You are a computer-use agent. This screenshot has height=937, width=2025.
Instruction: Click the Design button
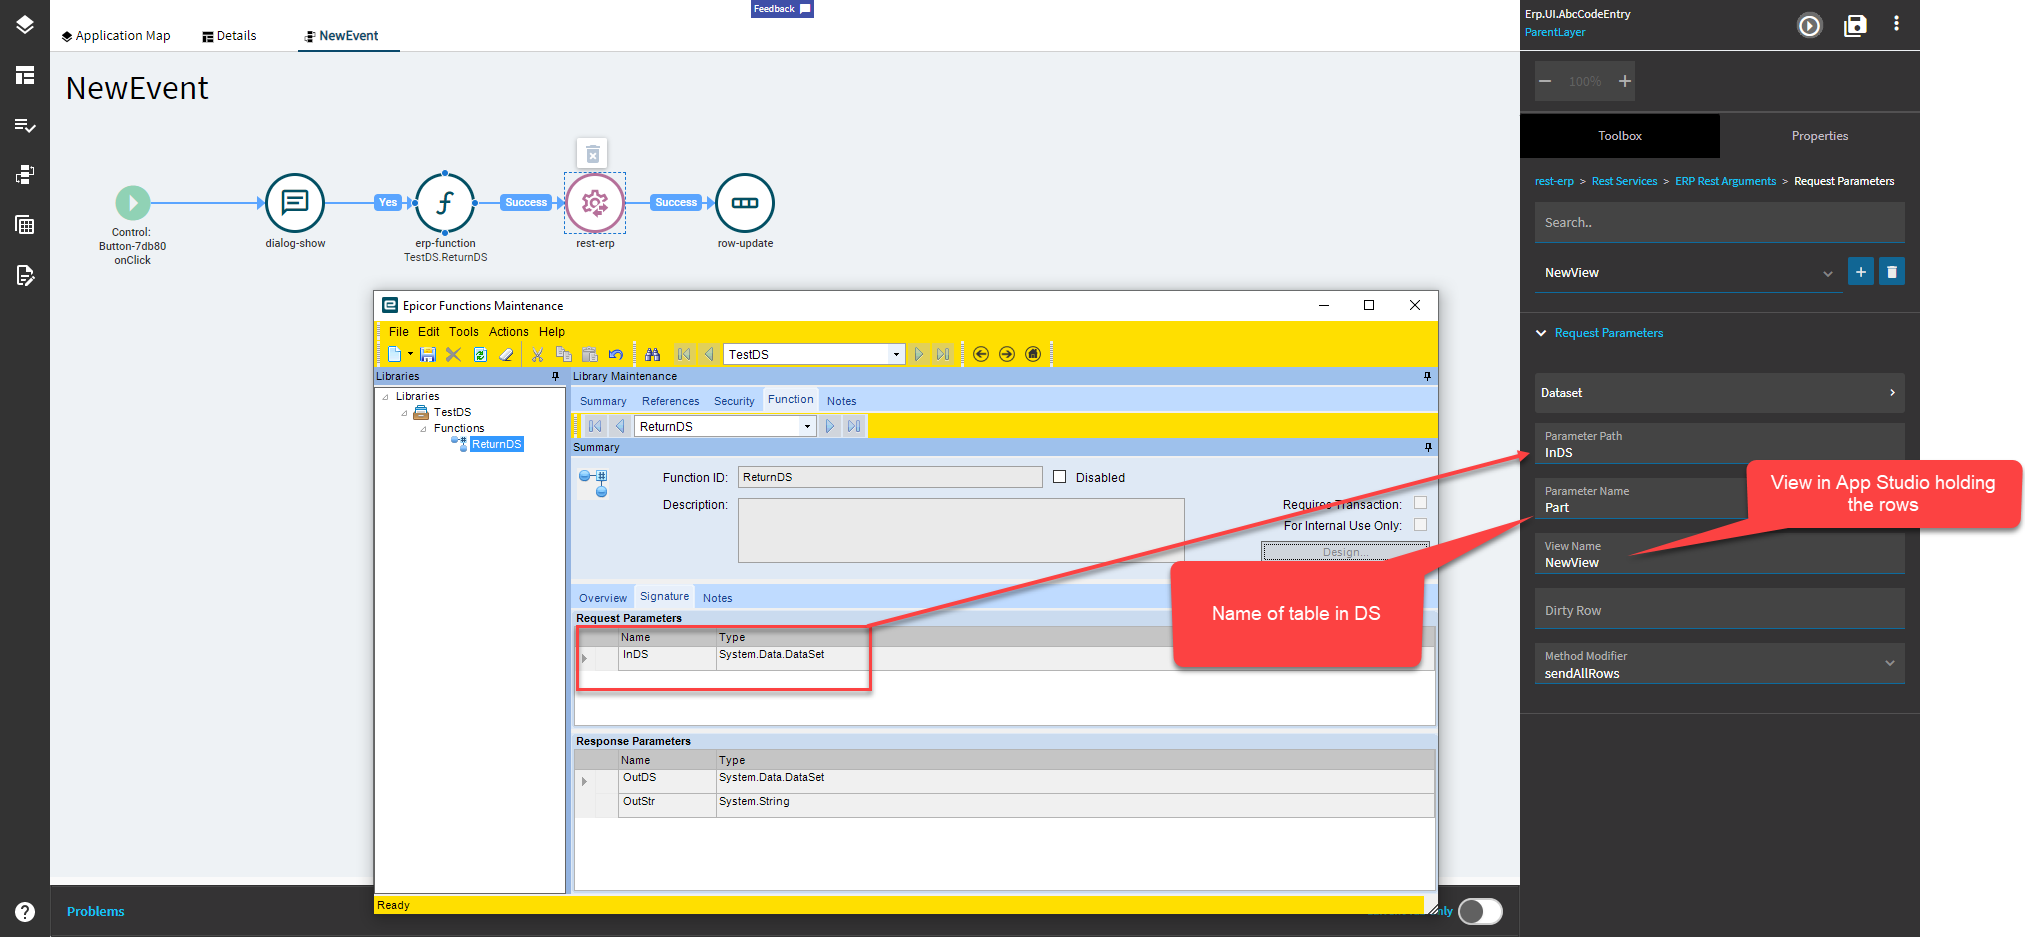[x=1345, y=552]
